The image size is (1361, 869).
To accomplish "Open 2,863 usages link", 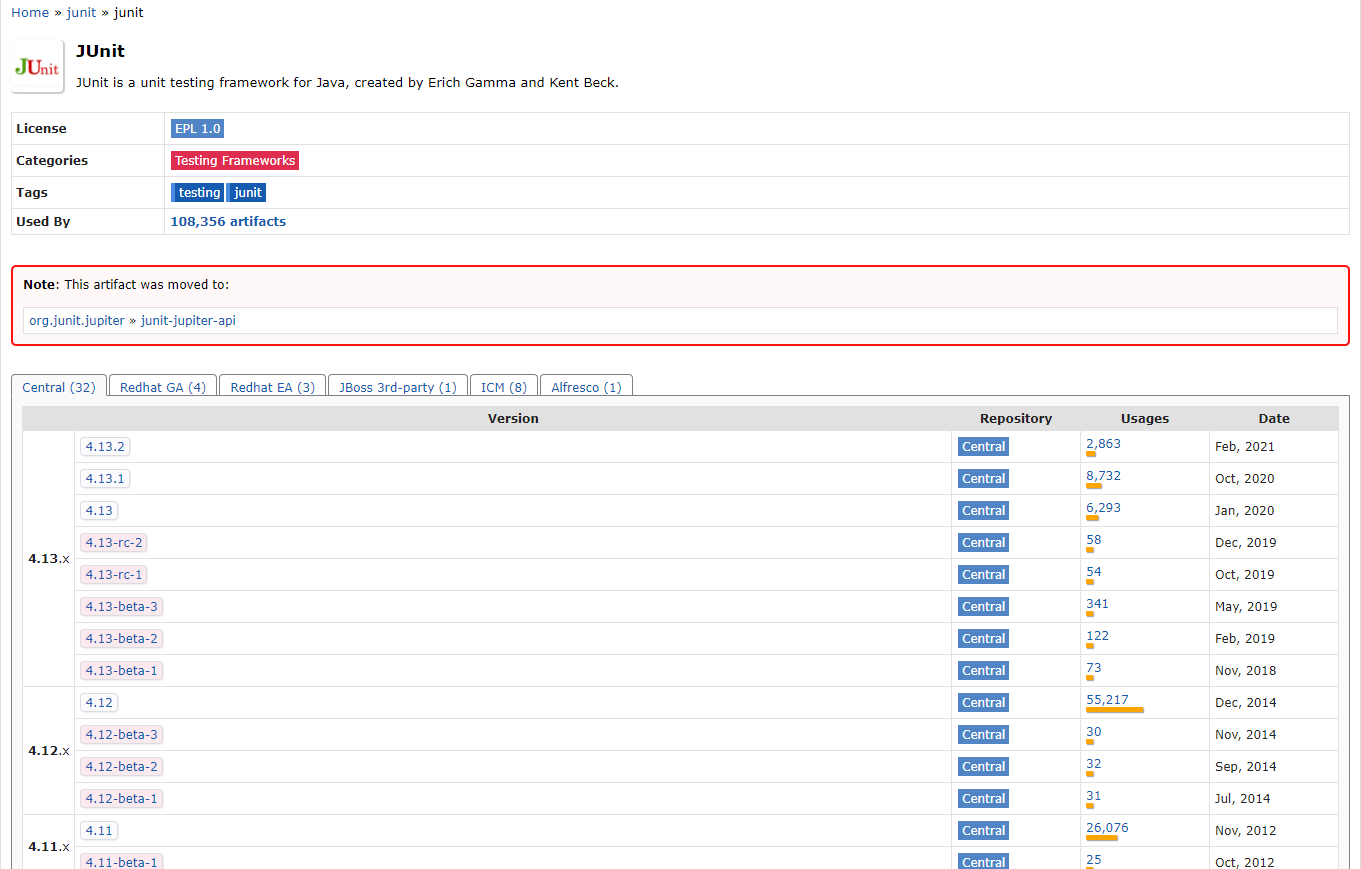I will pos(1103,444).
